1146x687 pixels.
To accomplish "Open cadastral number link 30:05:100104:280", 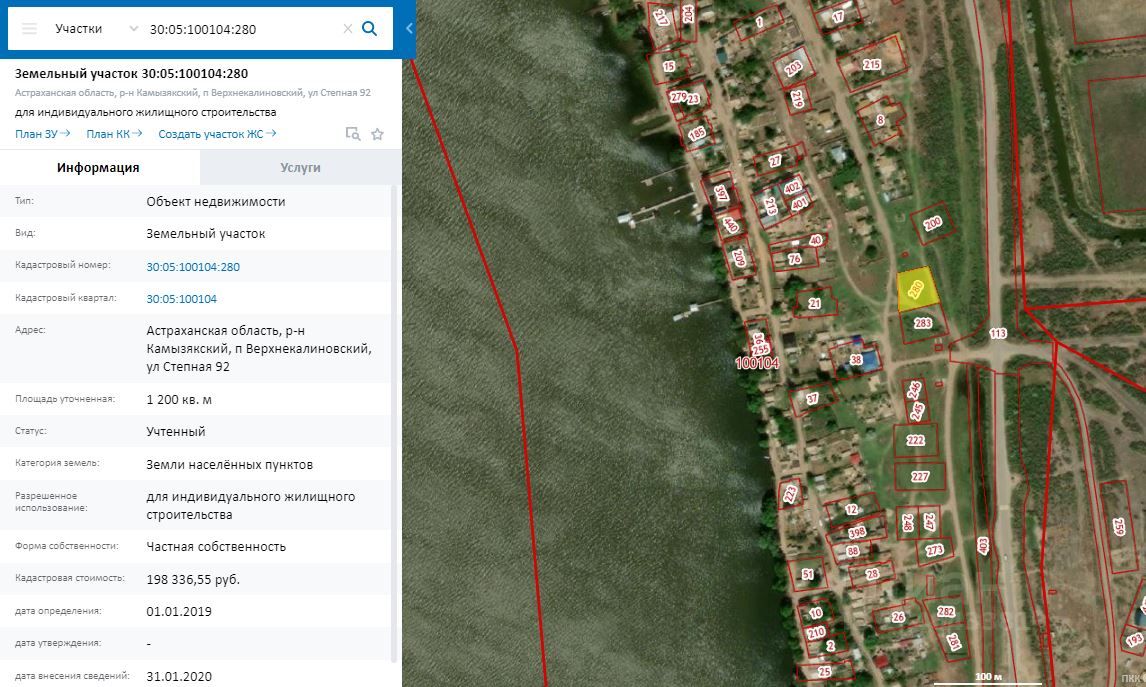I will (x=193, y=267).
